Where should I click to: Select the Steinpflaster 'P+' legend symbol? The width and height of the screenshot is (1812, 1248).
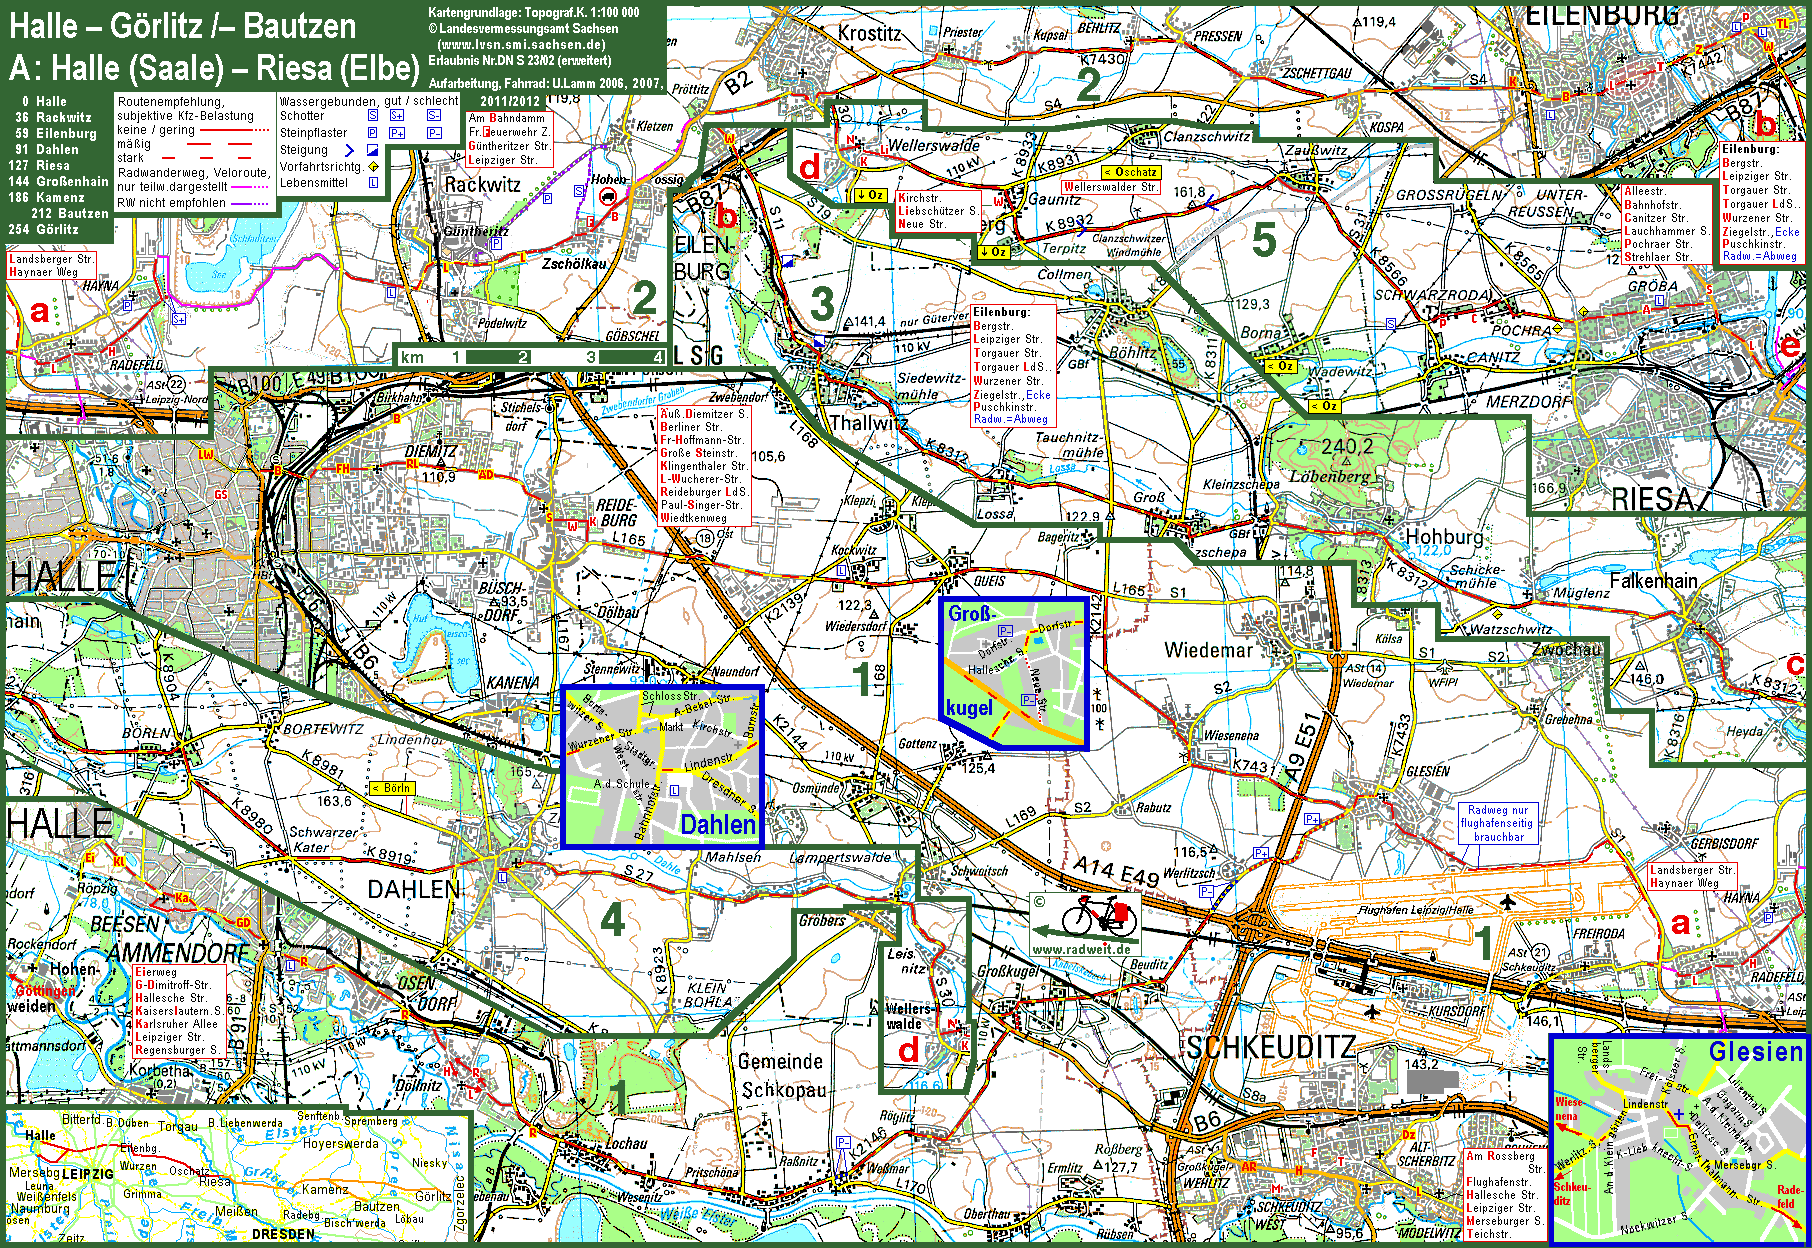397,133
